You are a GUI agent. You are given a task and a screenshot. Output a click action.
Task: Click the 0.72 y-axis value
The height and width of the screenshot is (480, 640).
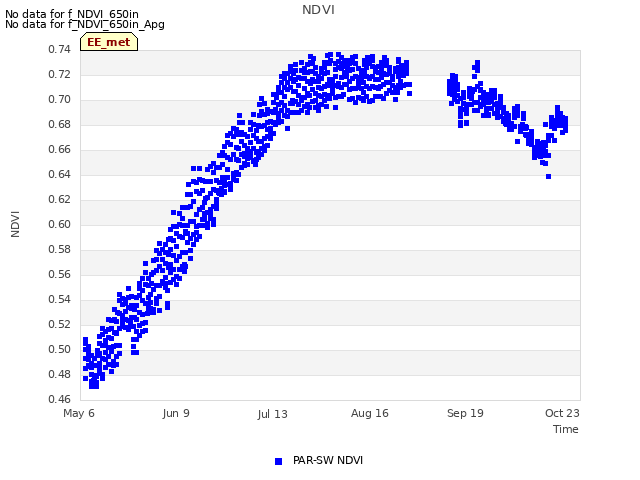tap(60, 74)
